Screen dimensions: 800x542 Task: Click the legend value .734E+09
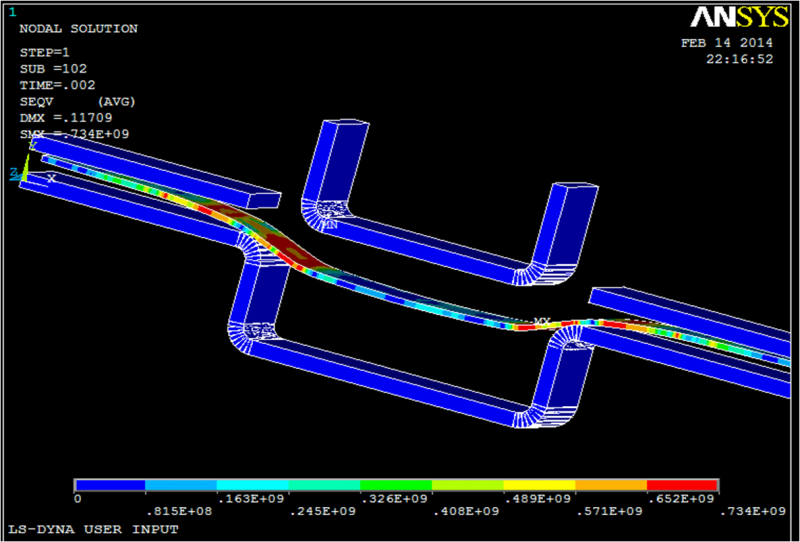753,512
